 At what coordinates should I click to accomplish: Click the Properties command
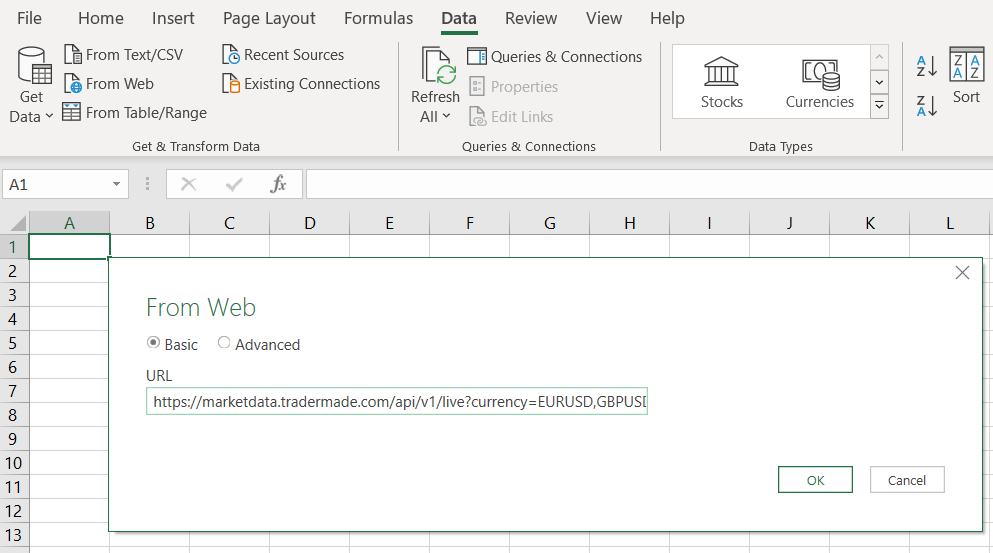514,86
